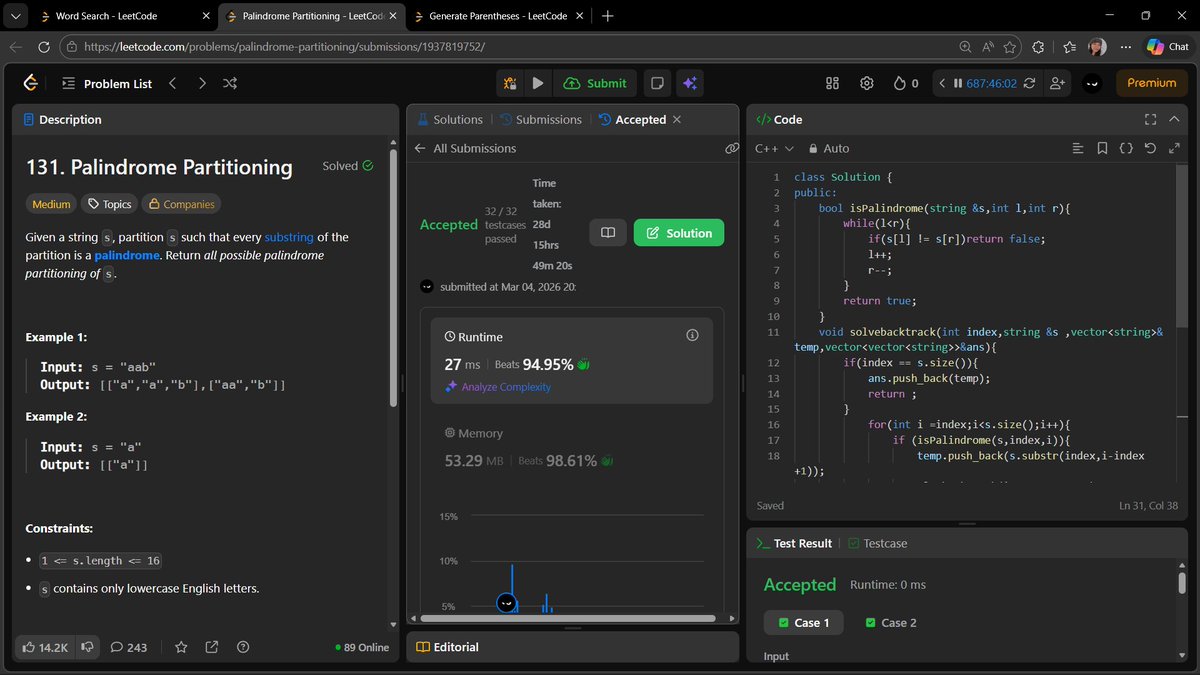Reset the timer with the refresh icon
Image resolution: width=1200 pixels, height=675 pixels.
(x=1030, y=84)
